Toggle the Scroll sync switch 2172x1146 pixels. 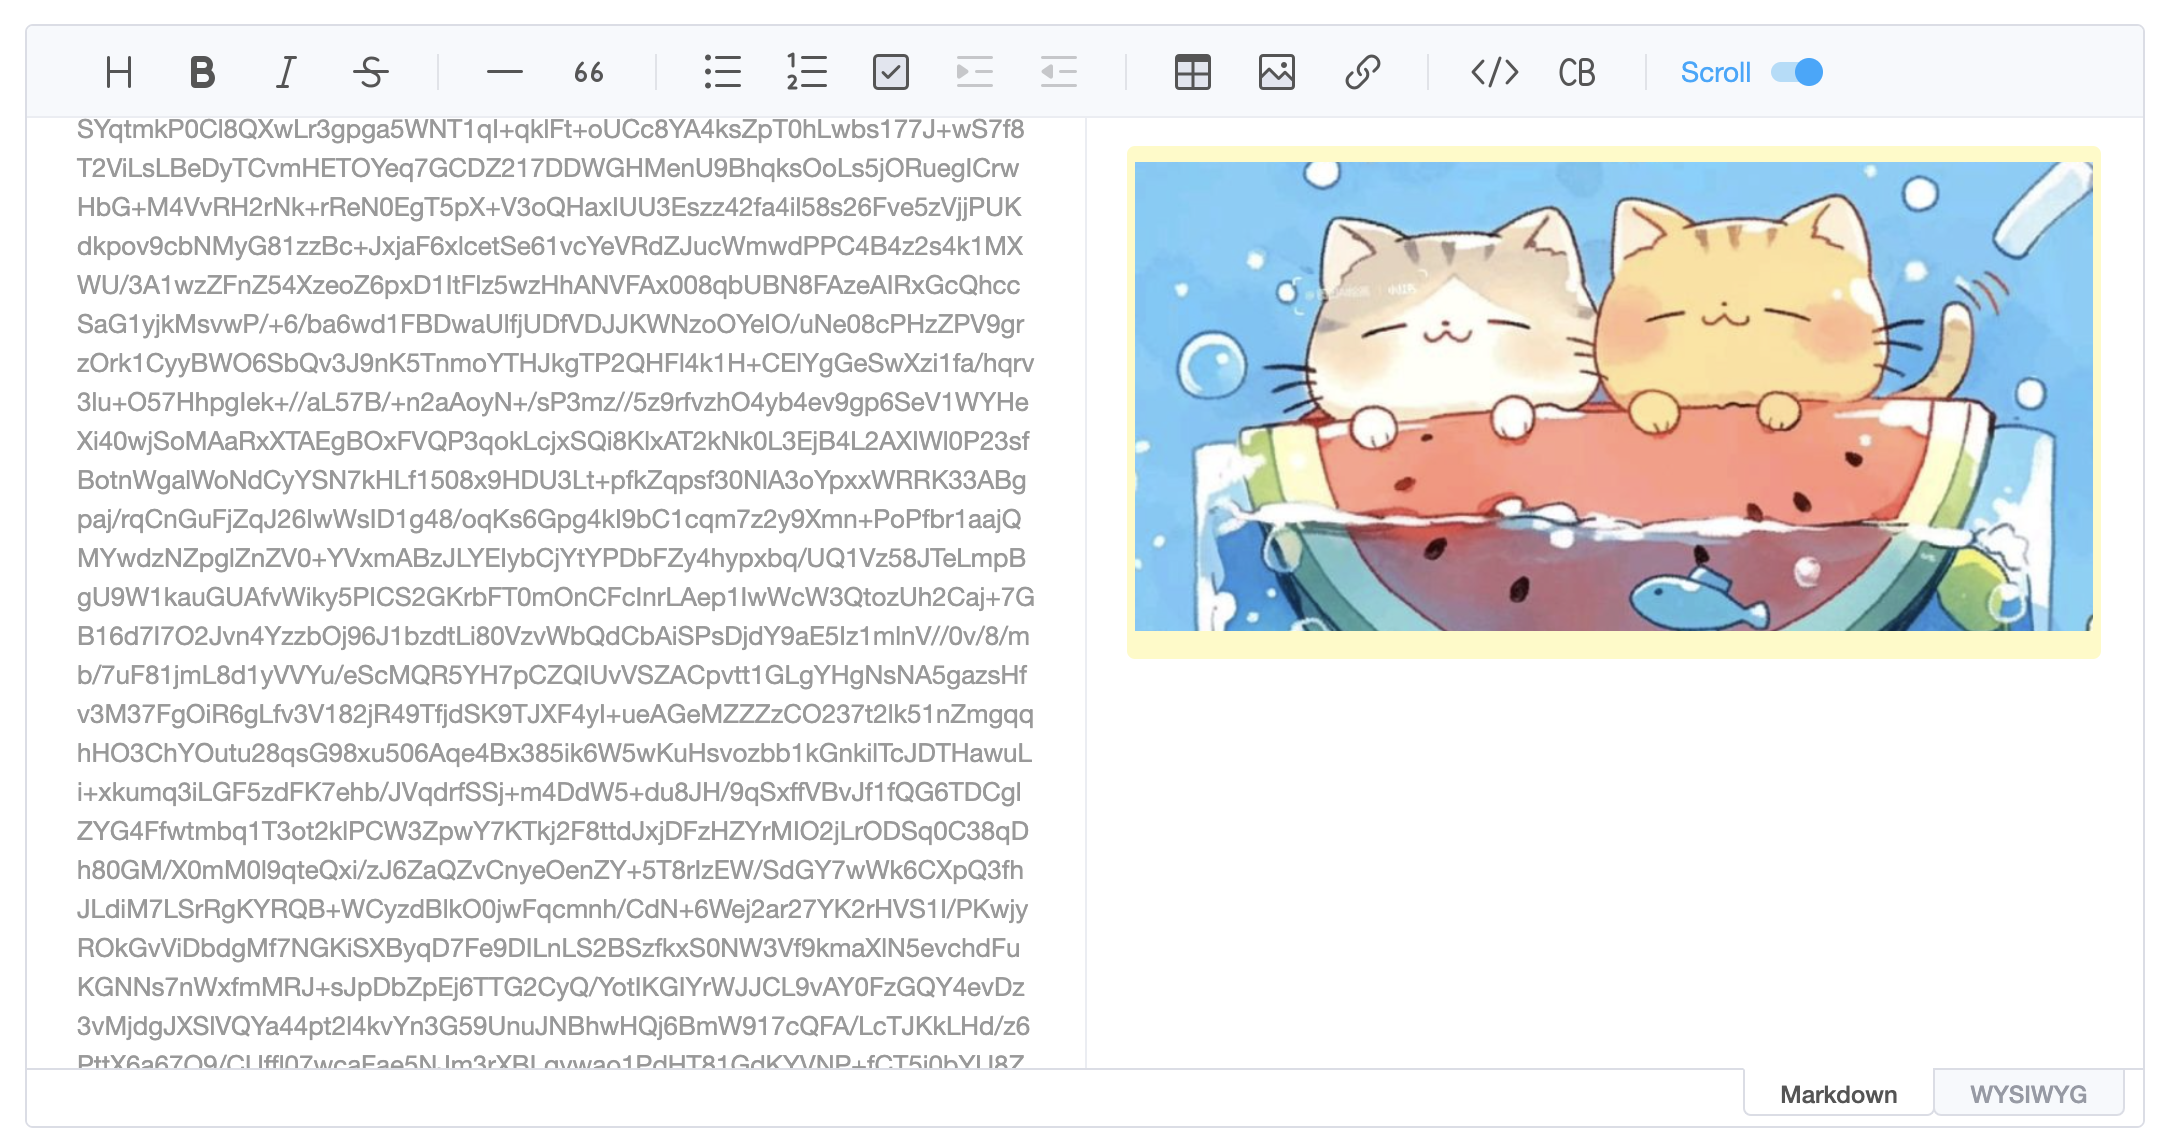click(1797, 72)
